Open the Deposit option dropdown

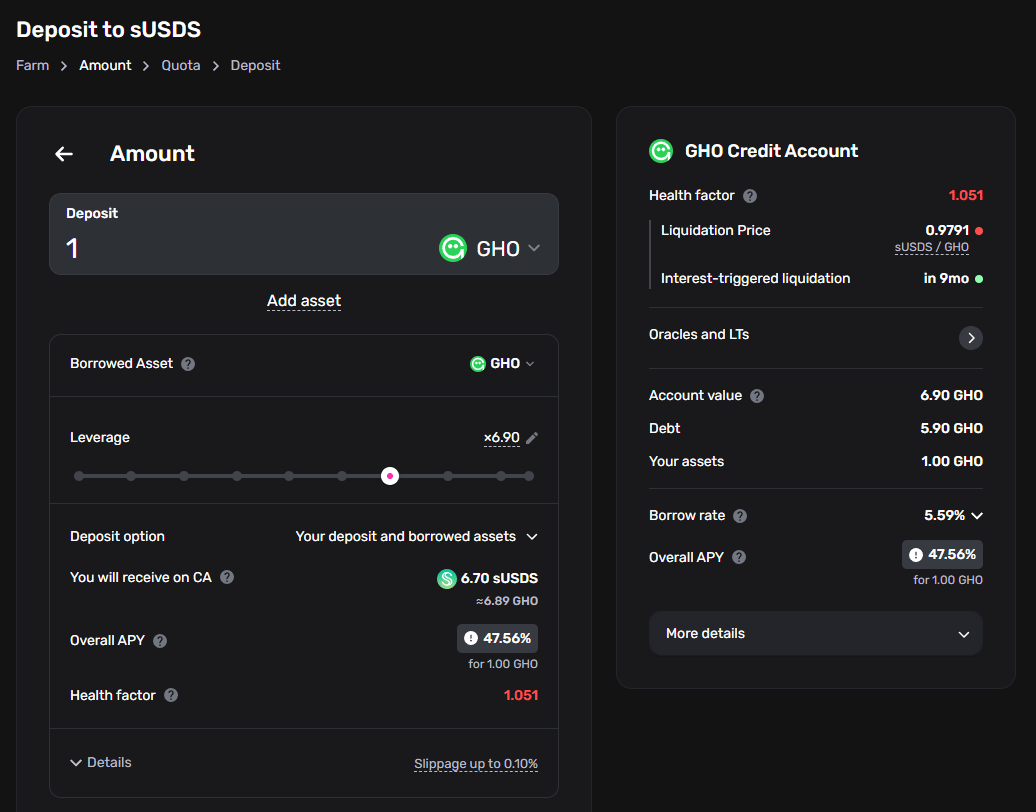416,537
